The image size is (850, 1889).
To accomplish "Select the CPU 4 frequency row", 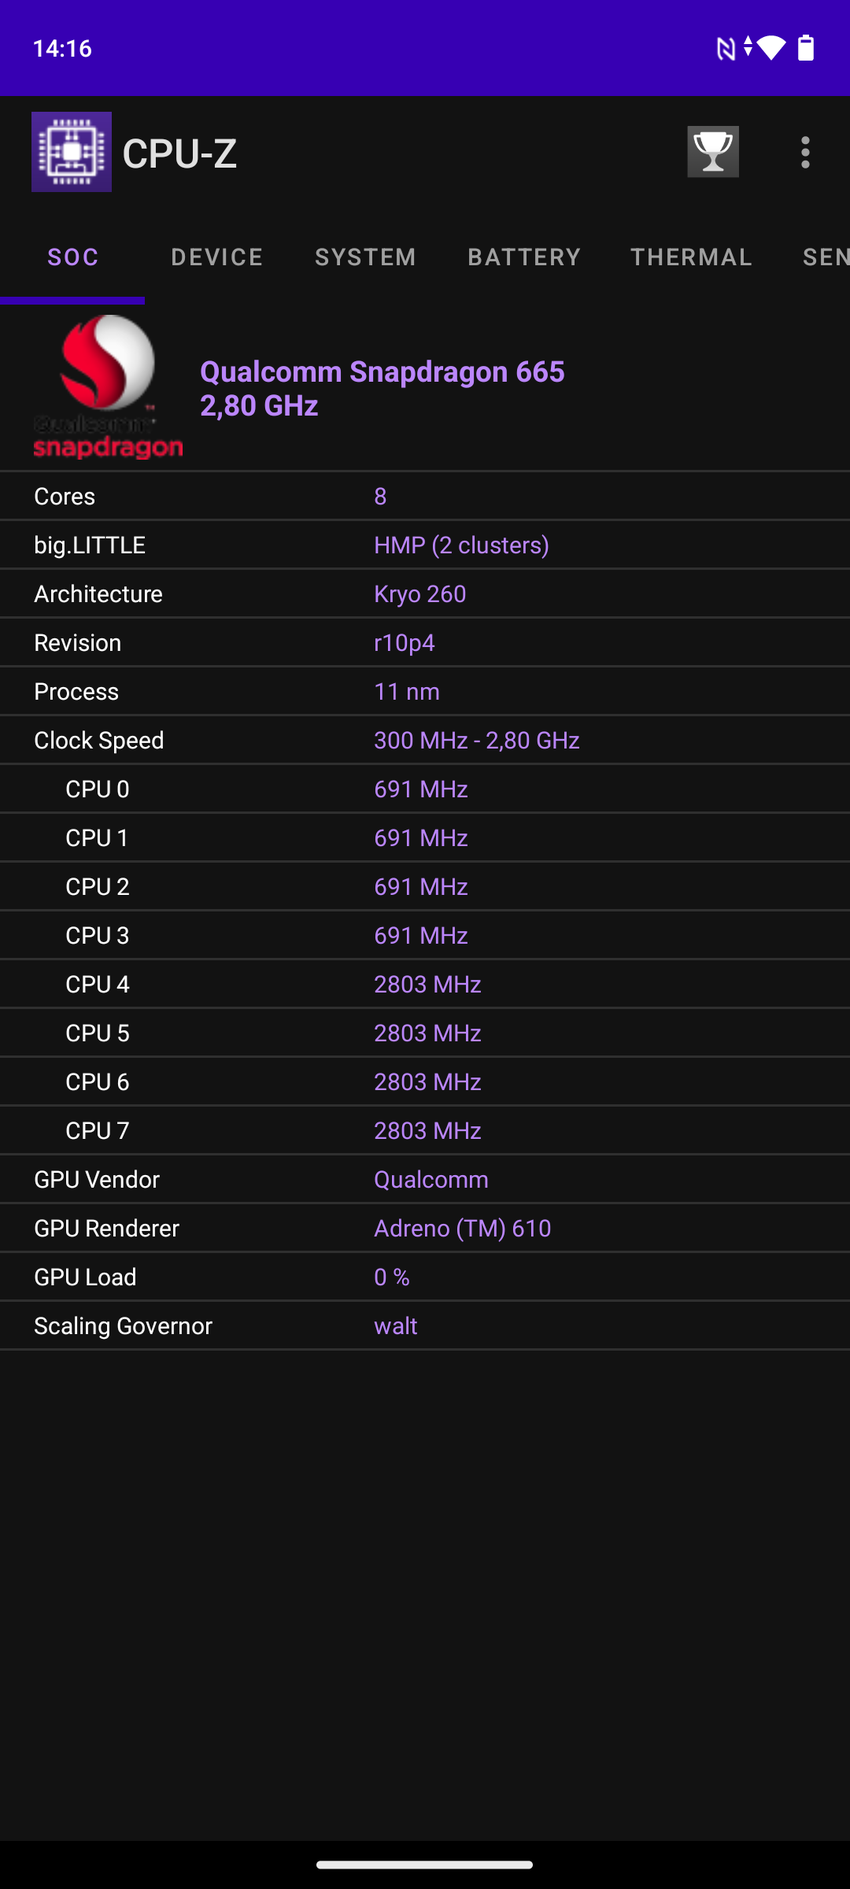I will (425, 984).
